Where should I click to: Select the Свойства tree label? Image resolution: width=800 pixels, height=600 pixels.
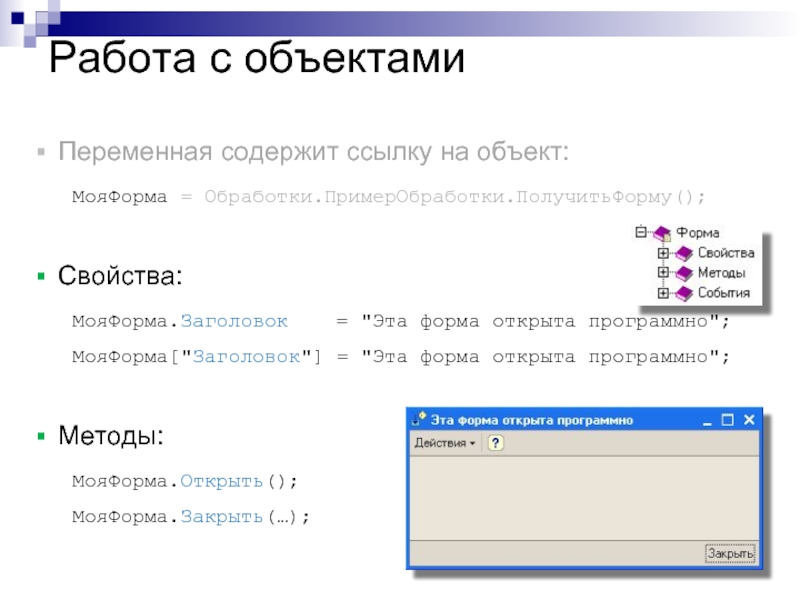[726, 253]
